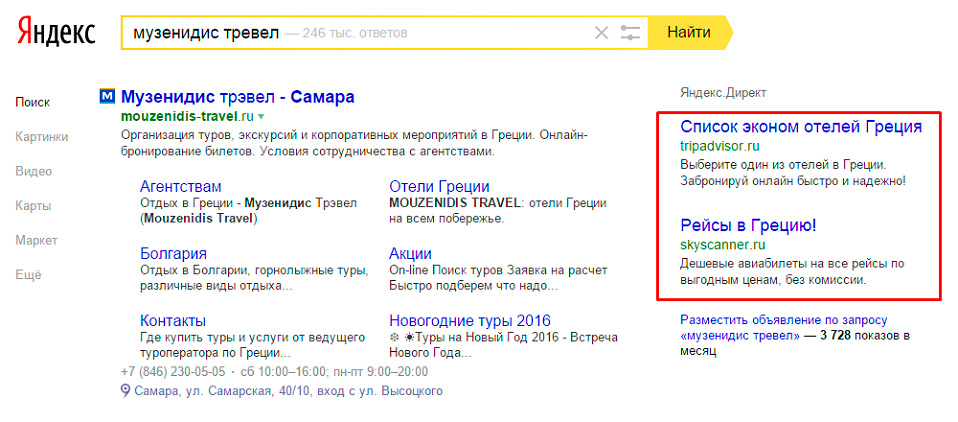Open the Маркет section
Image resolution: width=958 pixels, height=422 pixels.
36,240
